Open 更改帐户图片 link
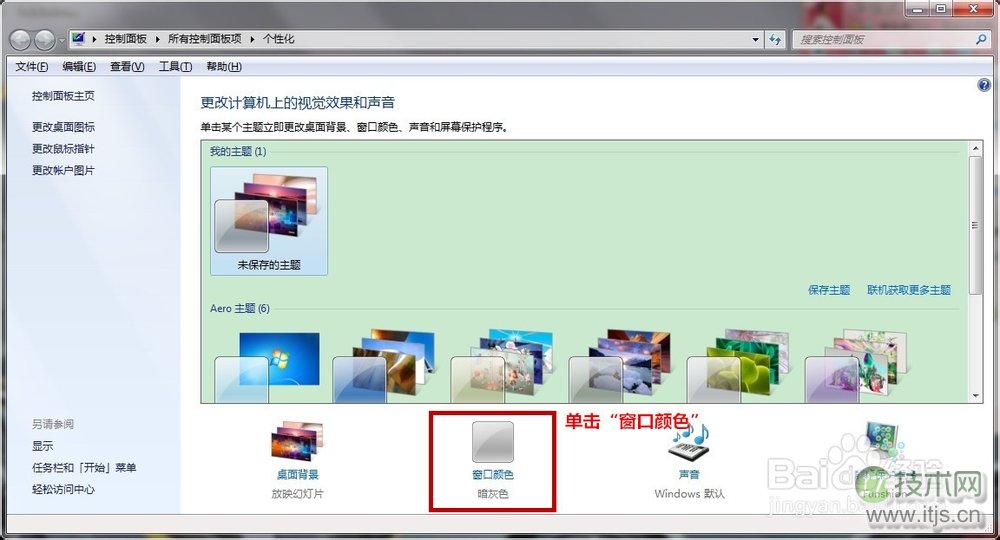1000x540 pixels. pyautogui.click(x=63, y=170)
